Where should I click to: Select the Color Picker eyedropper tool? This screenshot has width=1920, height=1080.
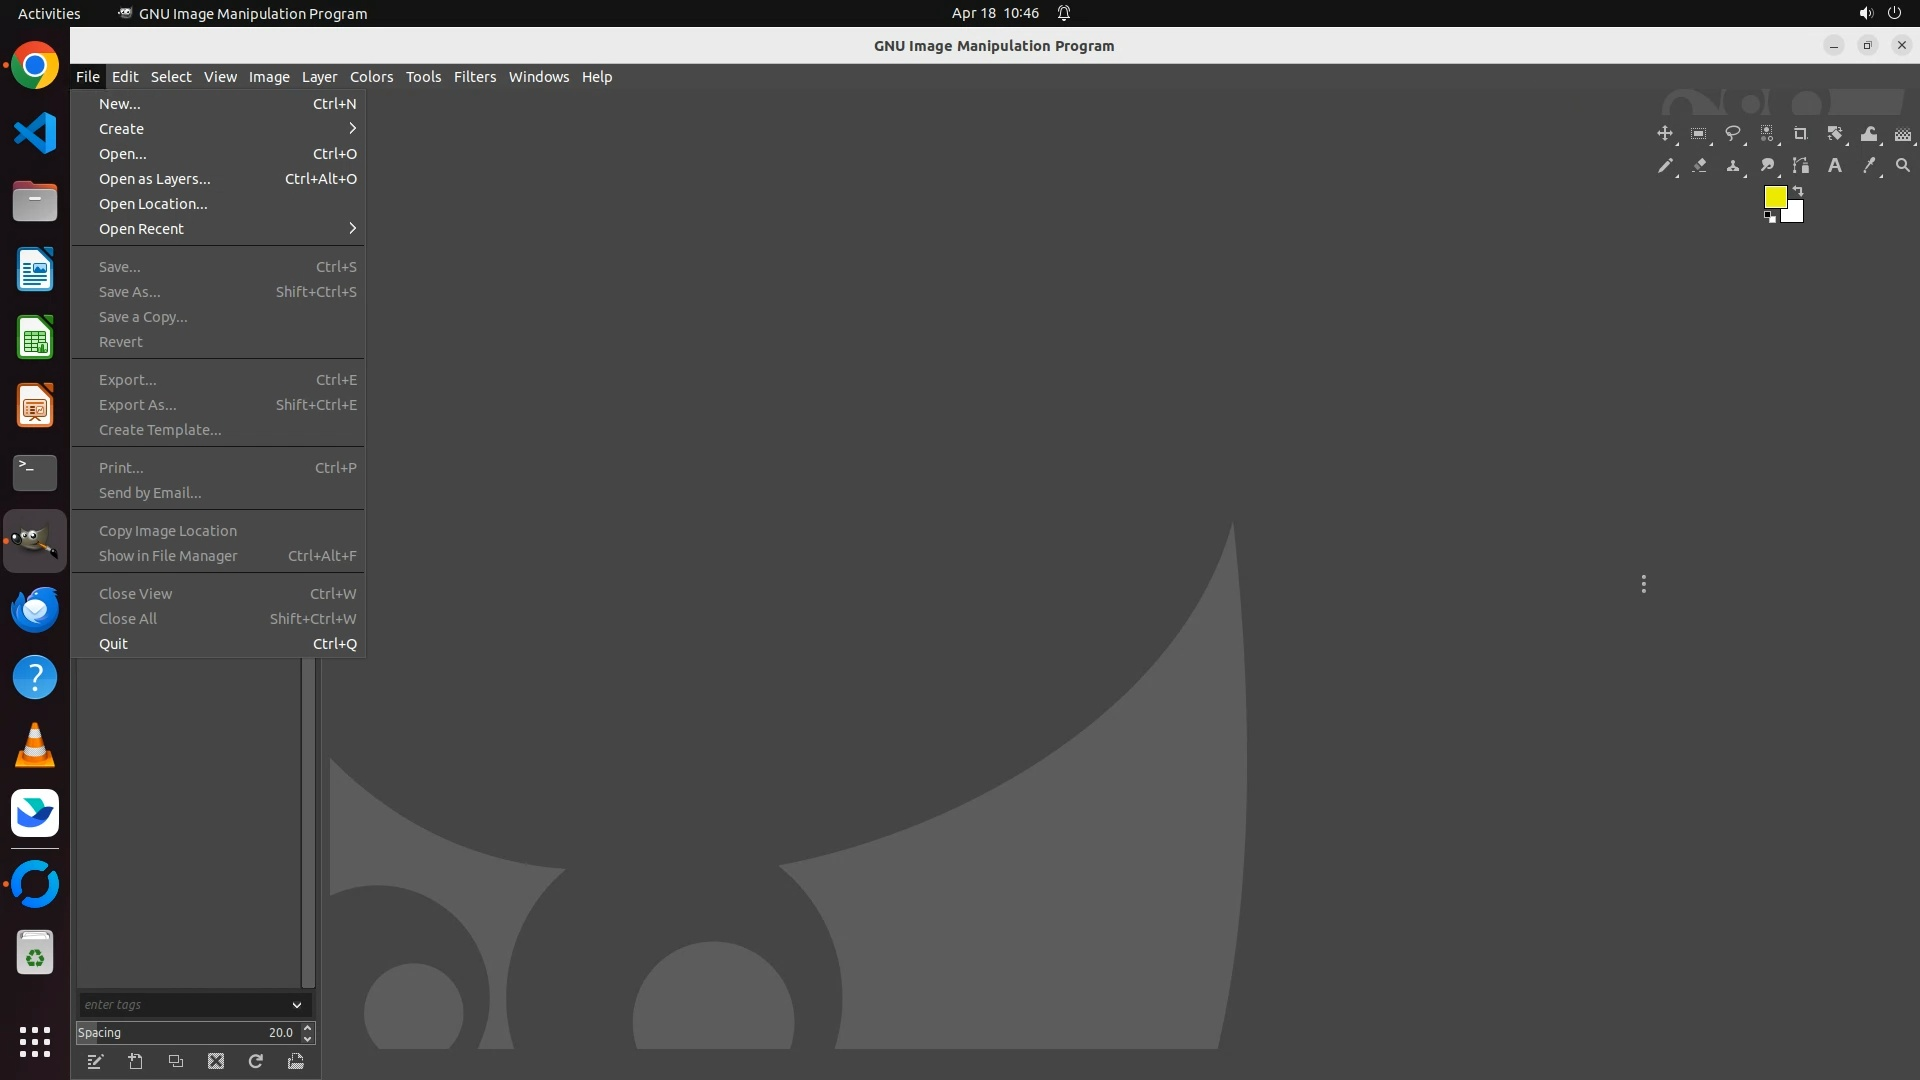point(1868,166)
